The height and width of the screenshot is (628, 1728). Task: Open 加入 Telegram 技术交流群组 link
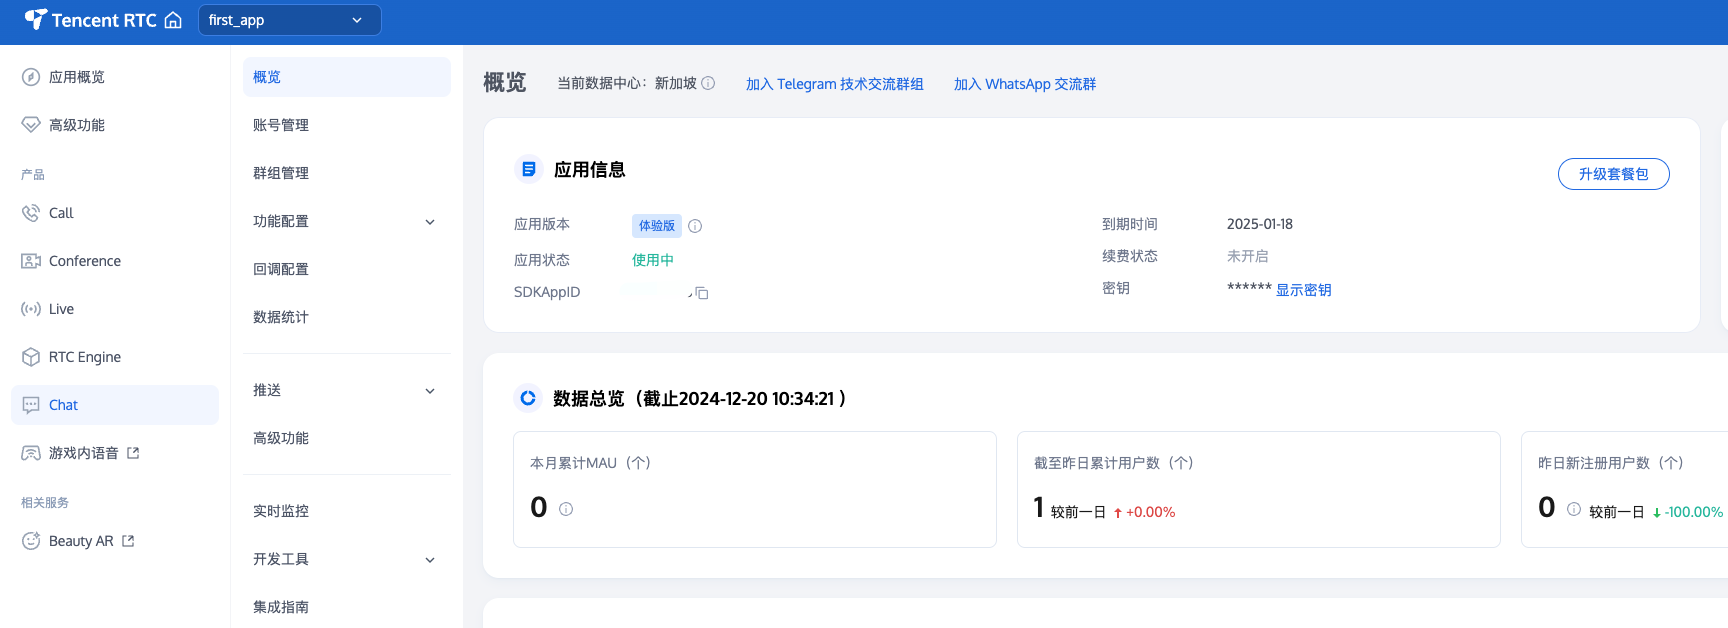835,84
